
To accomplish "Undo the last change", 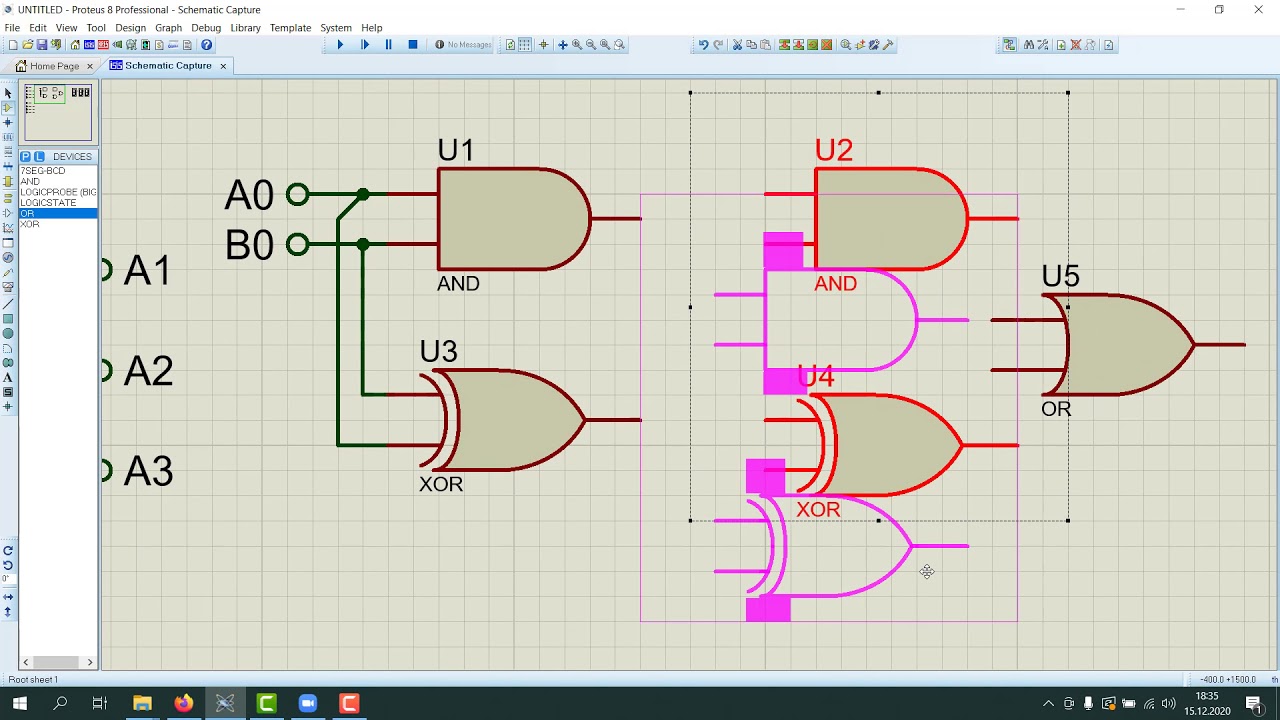I will (703, 45).
